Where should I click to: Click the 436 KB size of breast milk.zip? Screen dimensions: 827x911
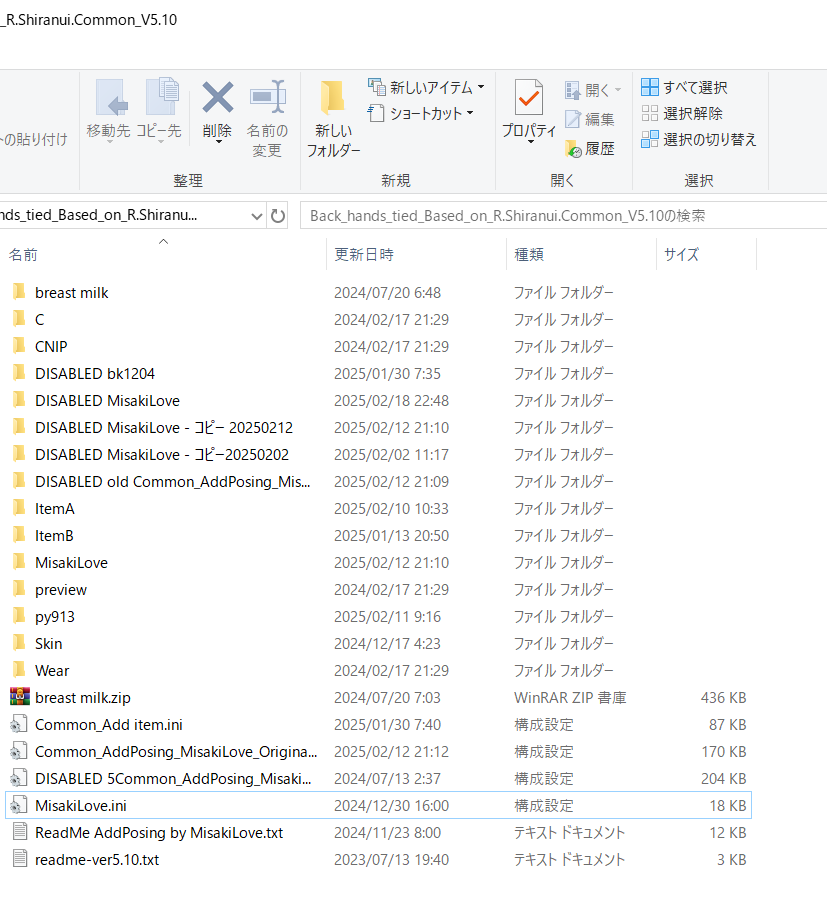point(723,698)
